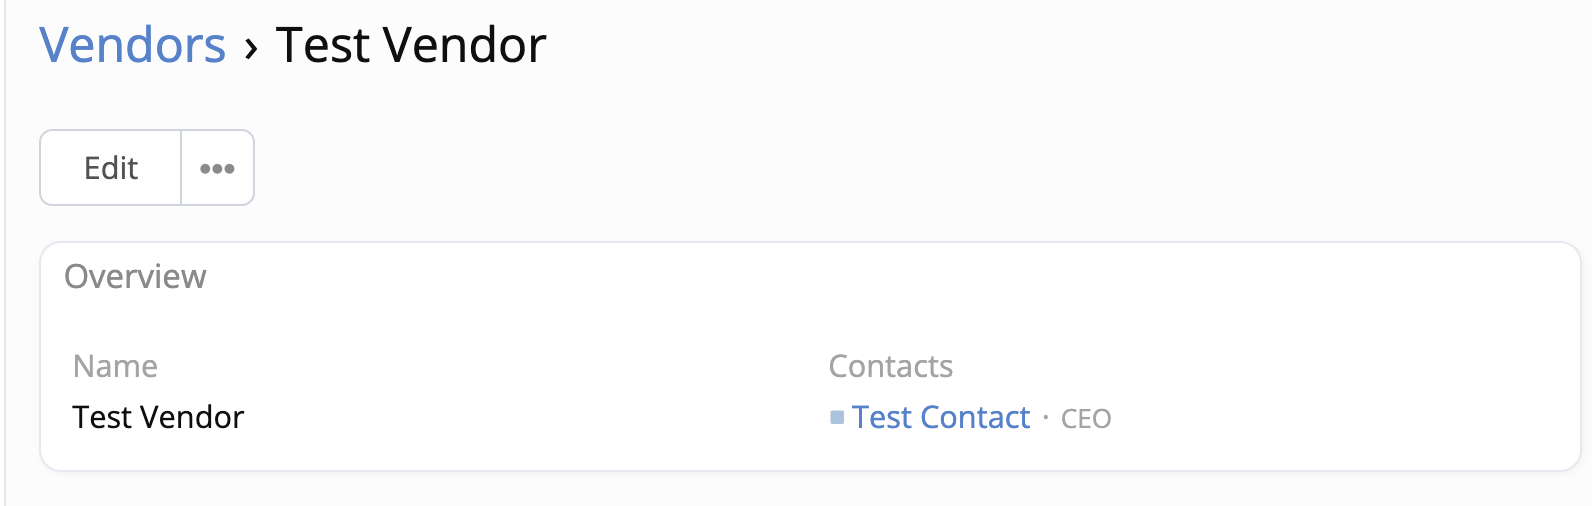Select the Test Vendor name value
This screenshot has width=1592, height=506.
pos(158,417)
